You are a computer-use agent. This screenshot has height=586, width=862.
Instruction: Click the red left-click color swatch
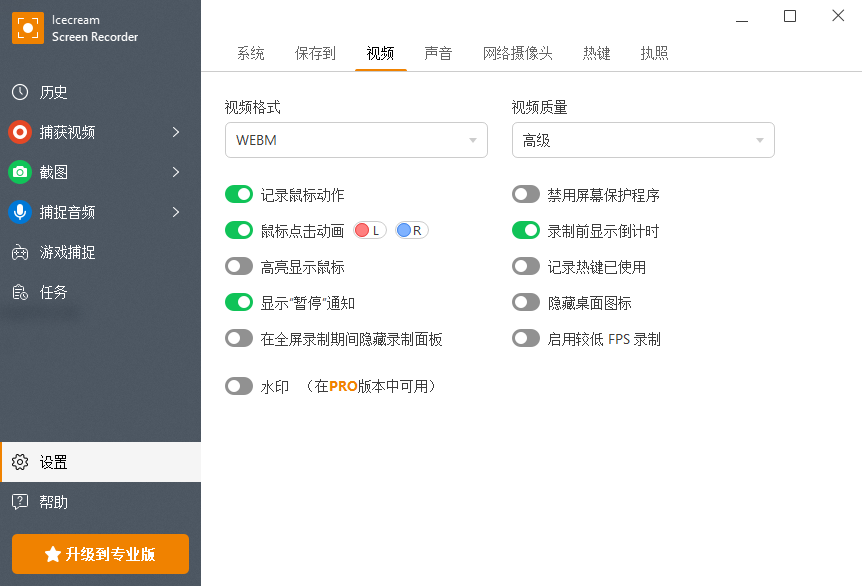[363, 231]
